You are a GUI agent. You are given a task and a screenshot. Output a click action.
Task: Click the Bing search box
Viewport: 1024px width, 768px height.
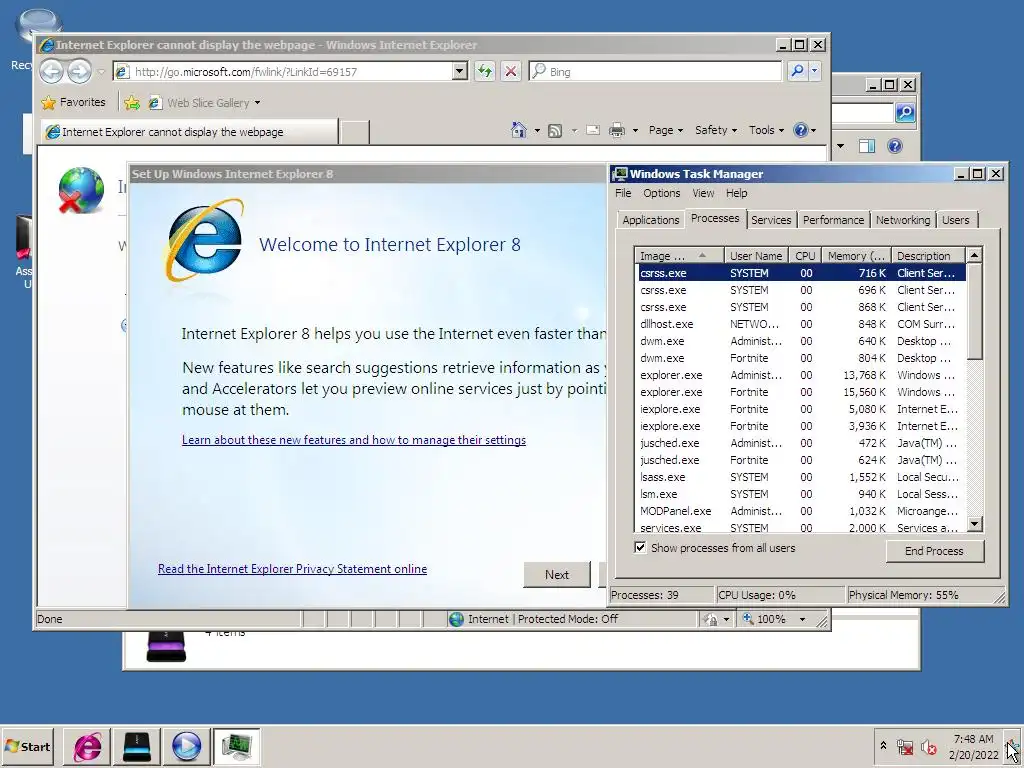pyautogui.click(x=655, y=71)
